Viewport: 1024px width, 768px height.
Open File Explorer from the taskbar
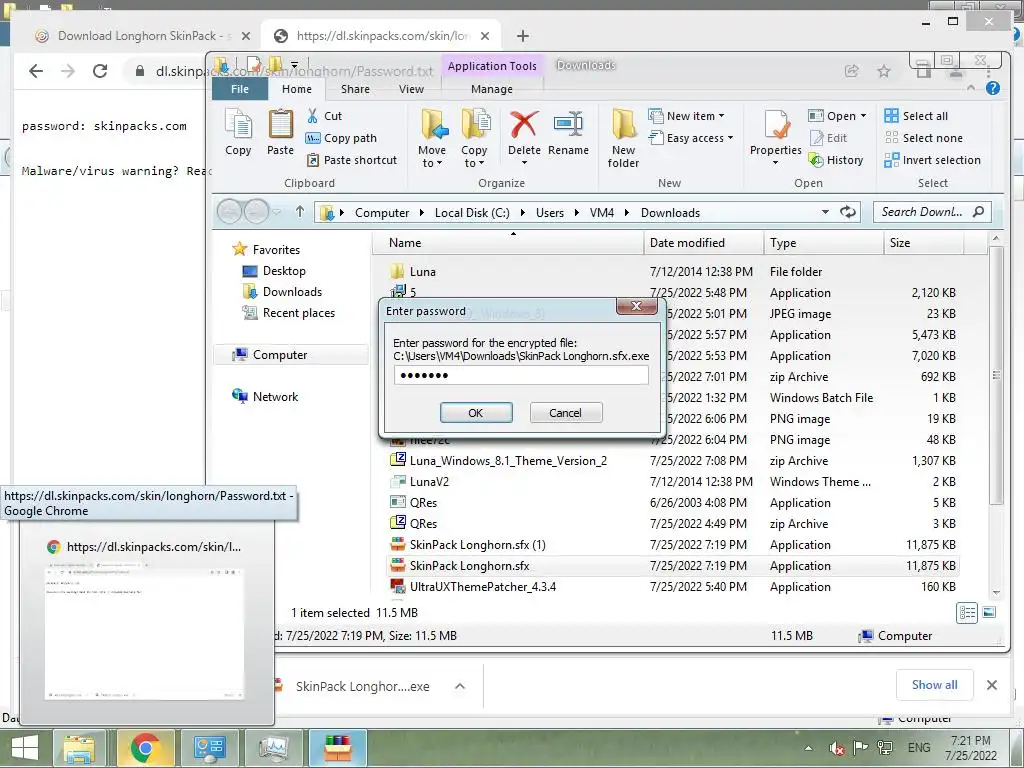click(x=79, y=748)
